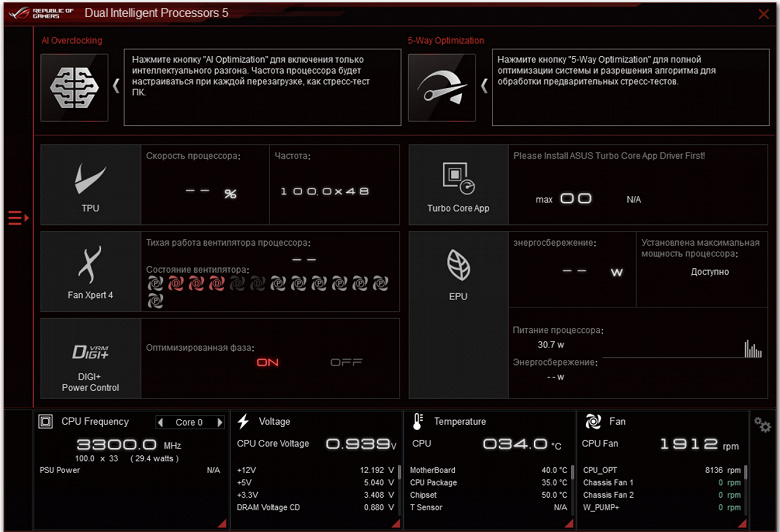
Task: Collapse the AI Overclocking description arrow
Action: pos(116,86)
